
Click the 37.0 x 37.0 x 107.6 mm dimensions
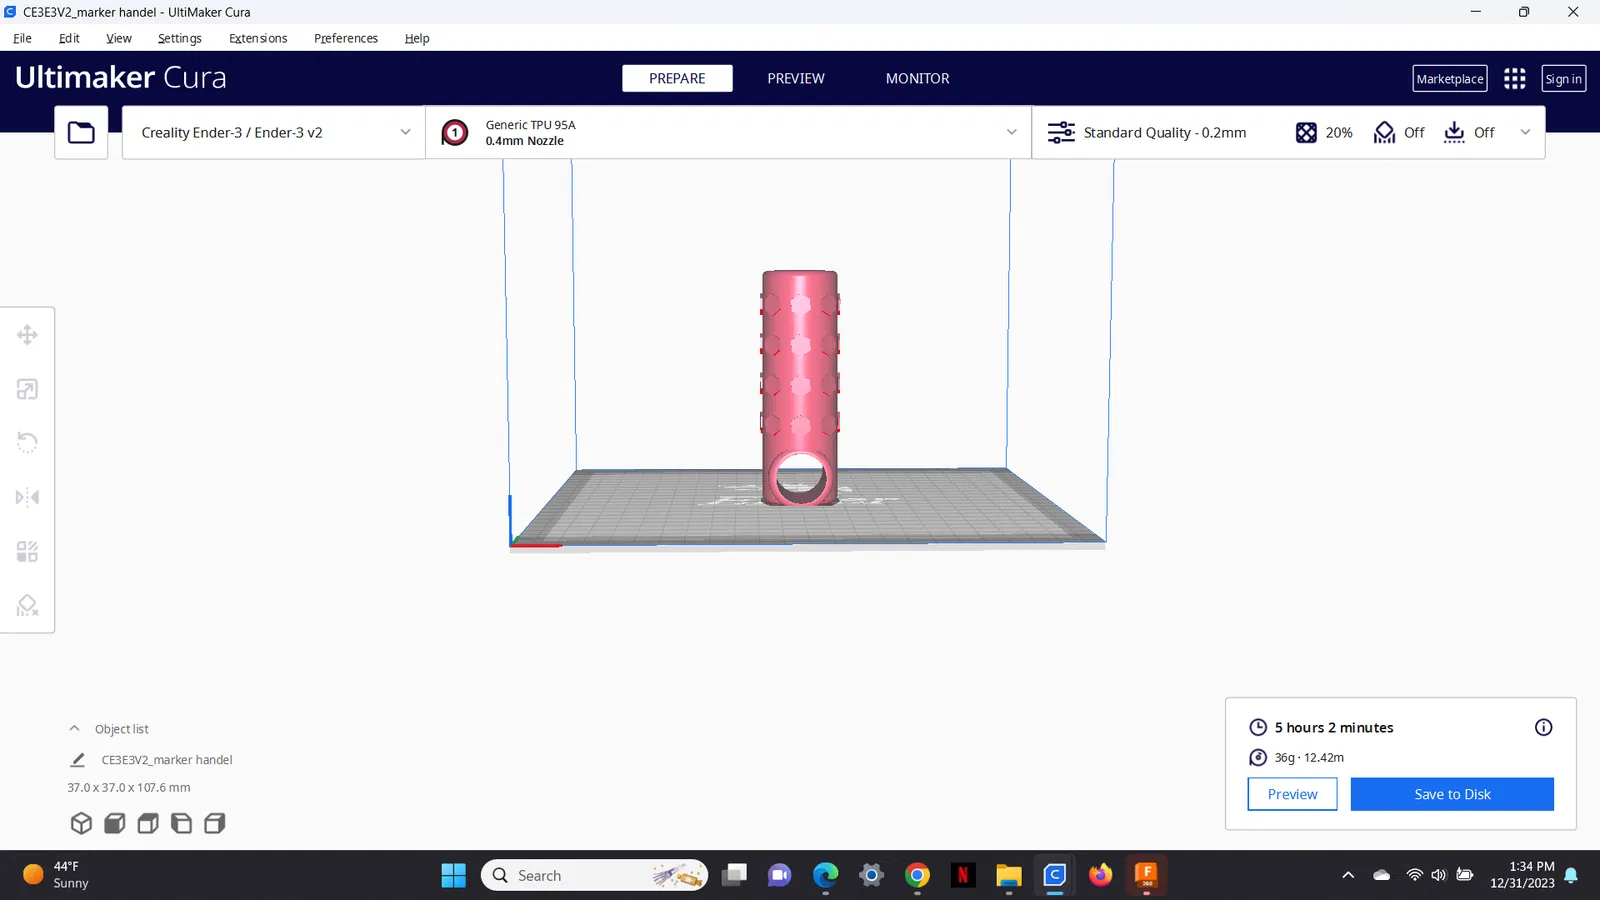pos(129,788)
